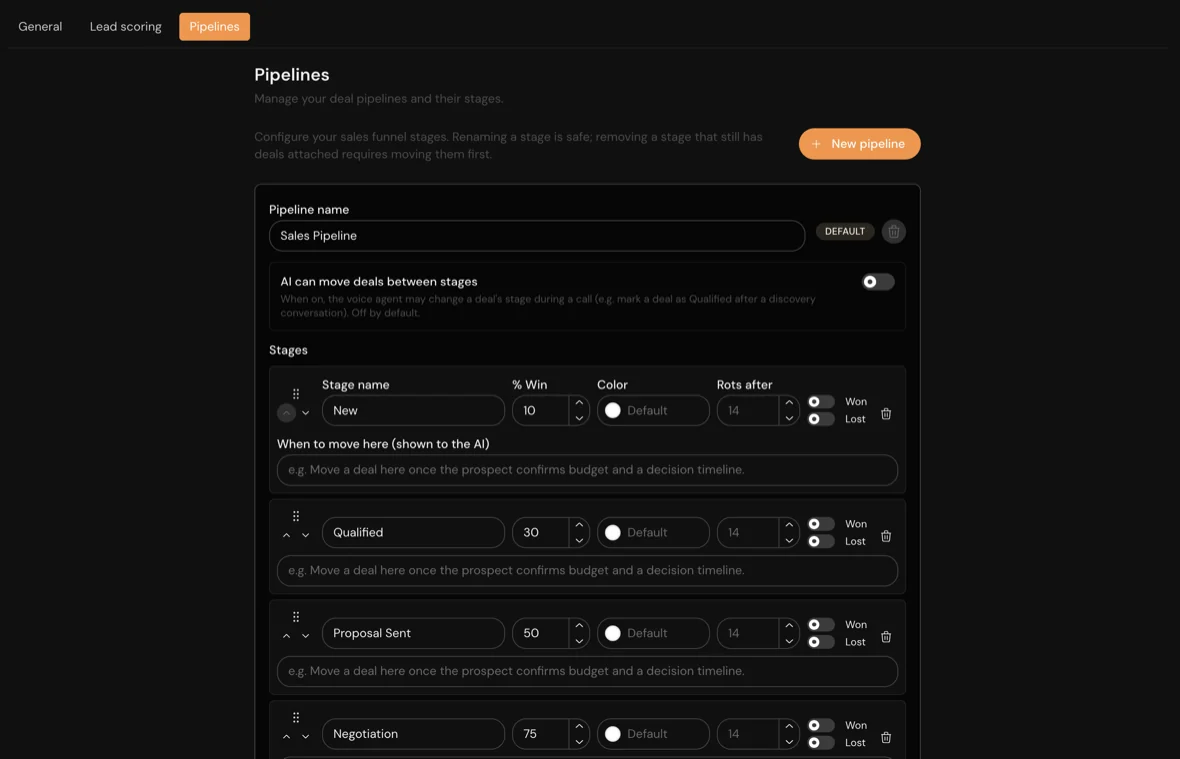The width and height of the screenshot is (1180, 759).
Task: Edit the Pipeline name field
Action: pos(537,235)
